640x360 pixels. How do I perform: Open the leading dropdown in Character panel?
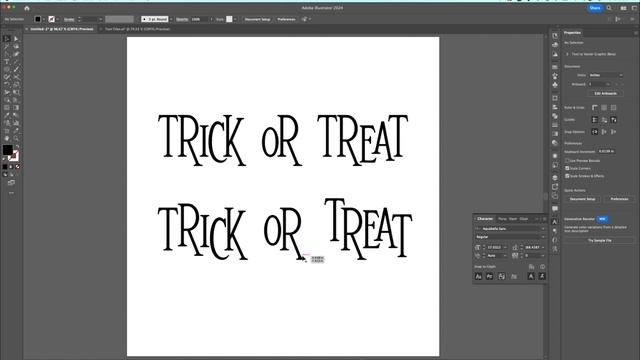click(543, 247)
